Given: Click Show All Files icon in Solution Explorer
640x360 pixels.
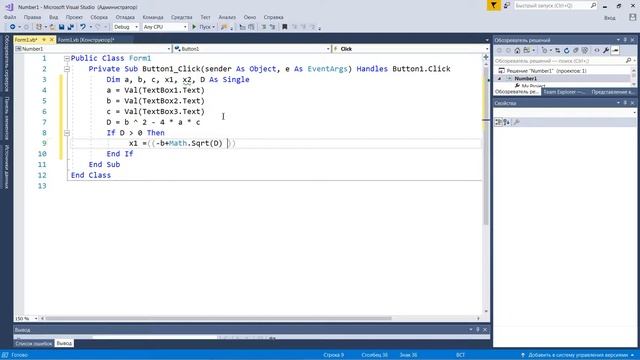Looking at the screenshot, I should tap(585, 51).
